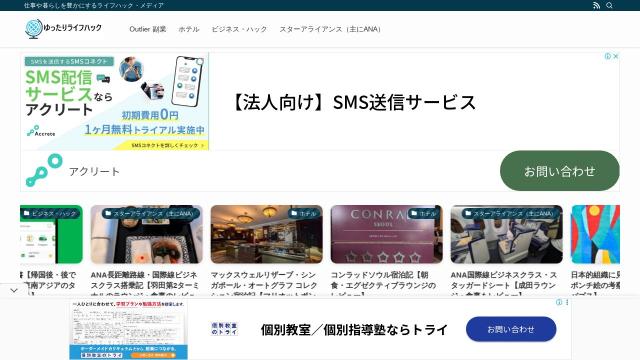
Task: Close the SMS banner ad
Action: pyautogui.click(x=616, y=56)
